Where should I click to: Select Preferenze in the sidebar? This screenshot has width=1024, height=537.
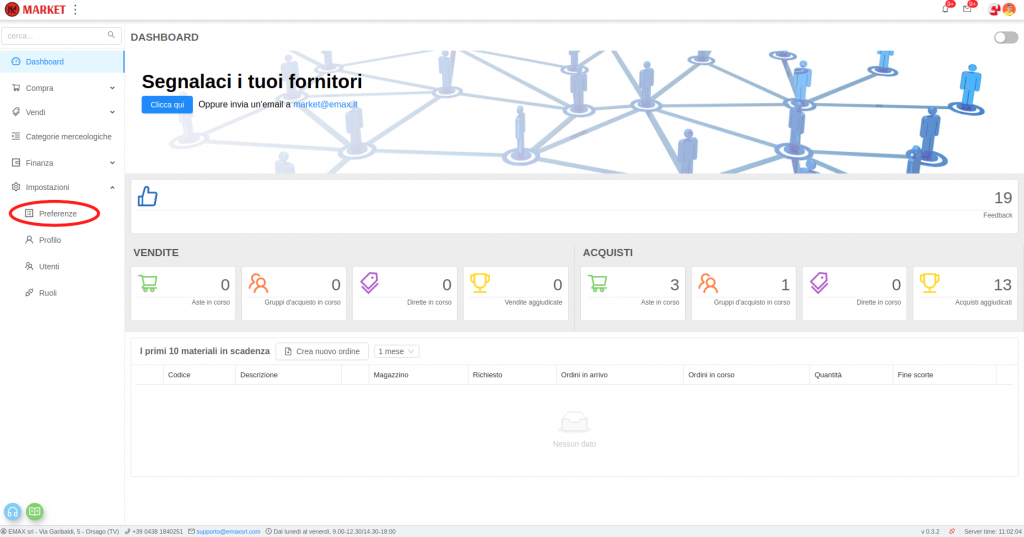click(x=57, y=213)
